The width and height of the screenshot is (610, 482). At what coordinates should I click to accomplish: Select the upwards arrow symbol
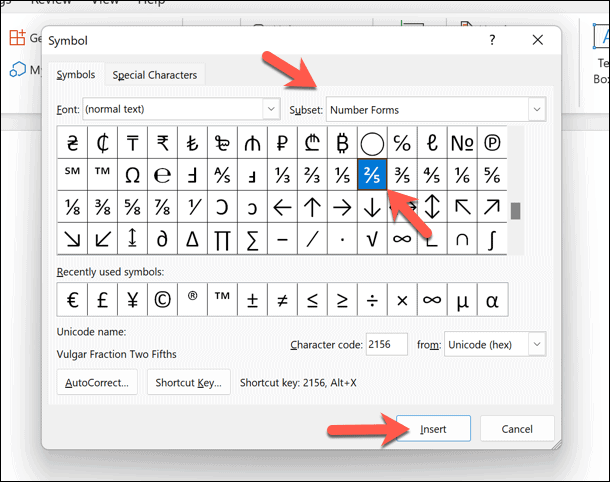tap(312, 207)
